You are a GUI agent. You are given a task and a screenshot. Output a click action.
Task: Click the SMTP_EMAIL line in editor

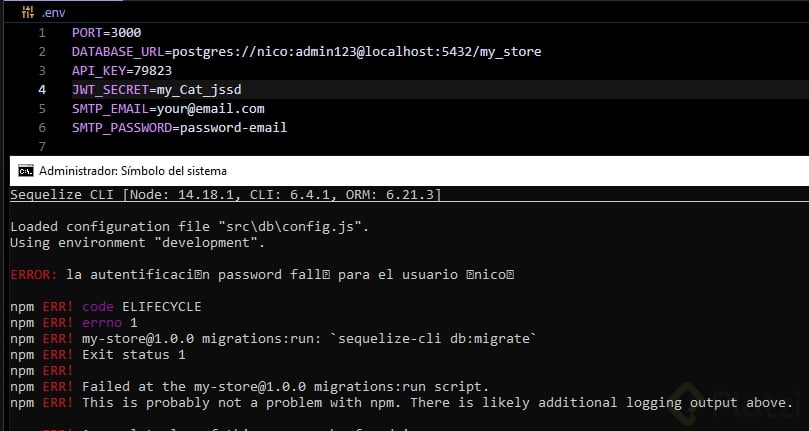(168, 108)
